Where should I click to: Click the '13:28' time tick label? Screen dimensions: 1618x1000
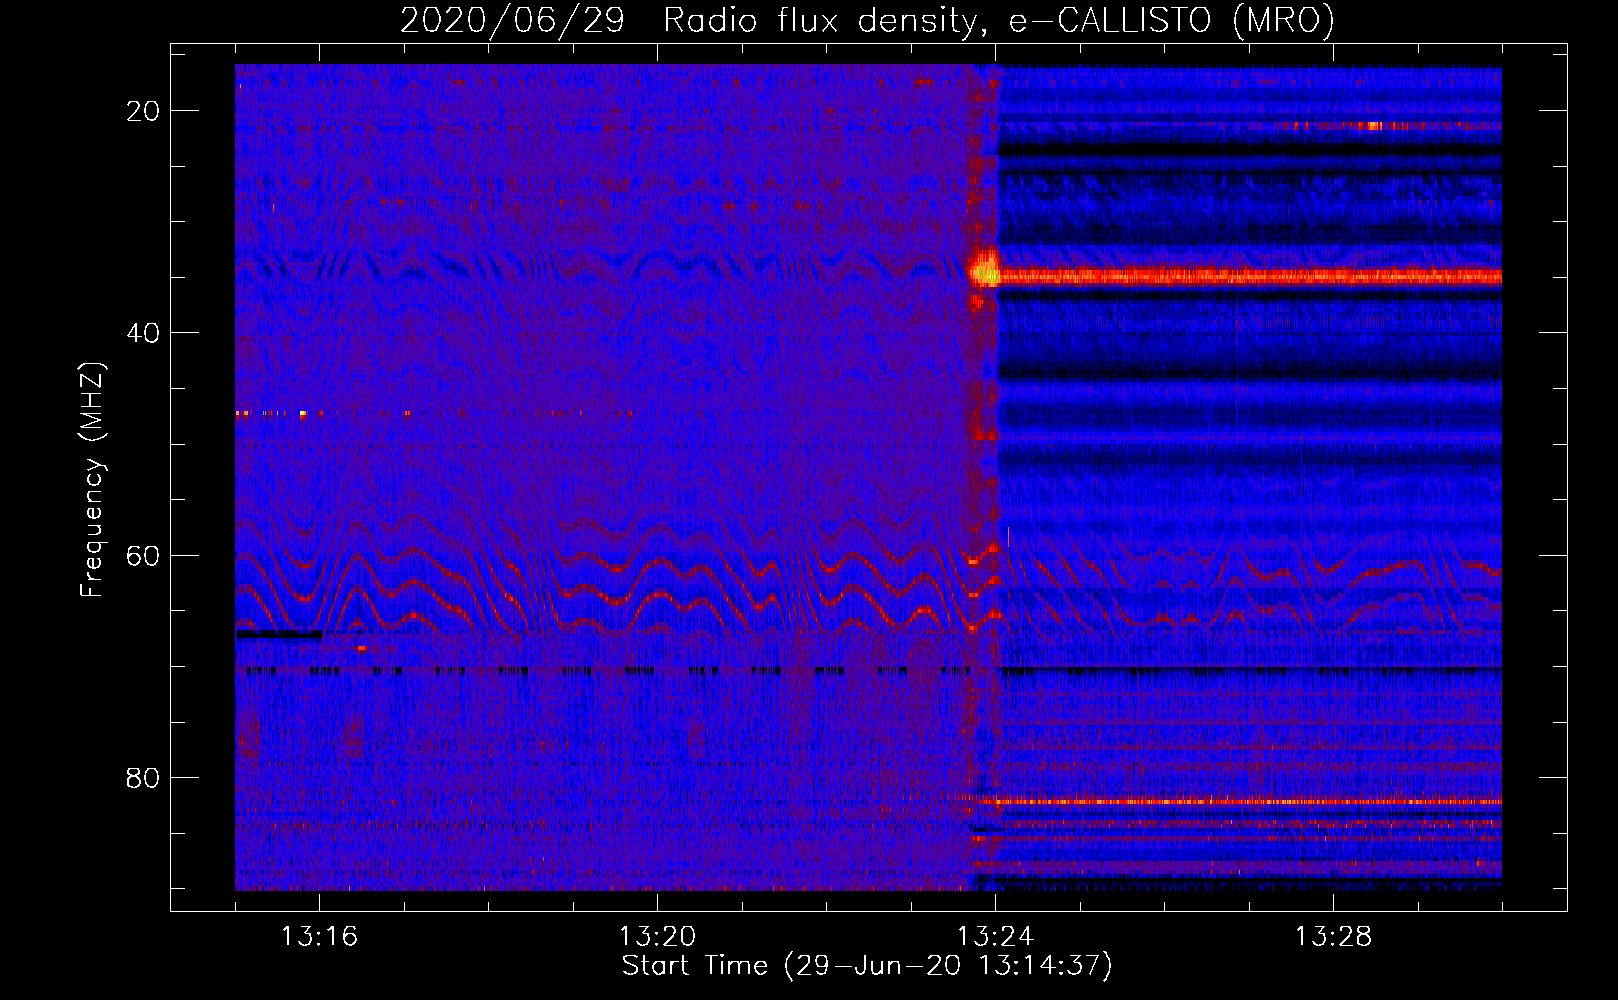[x=1333, y=937]
